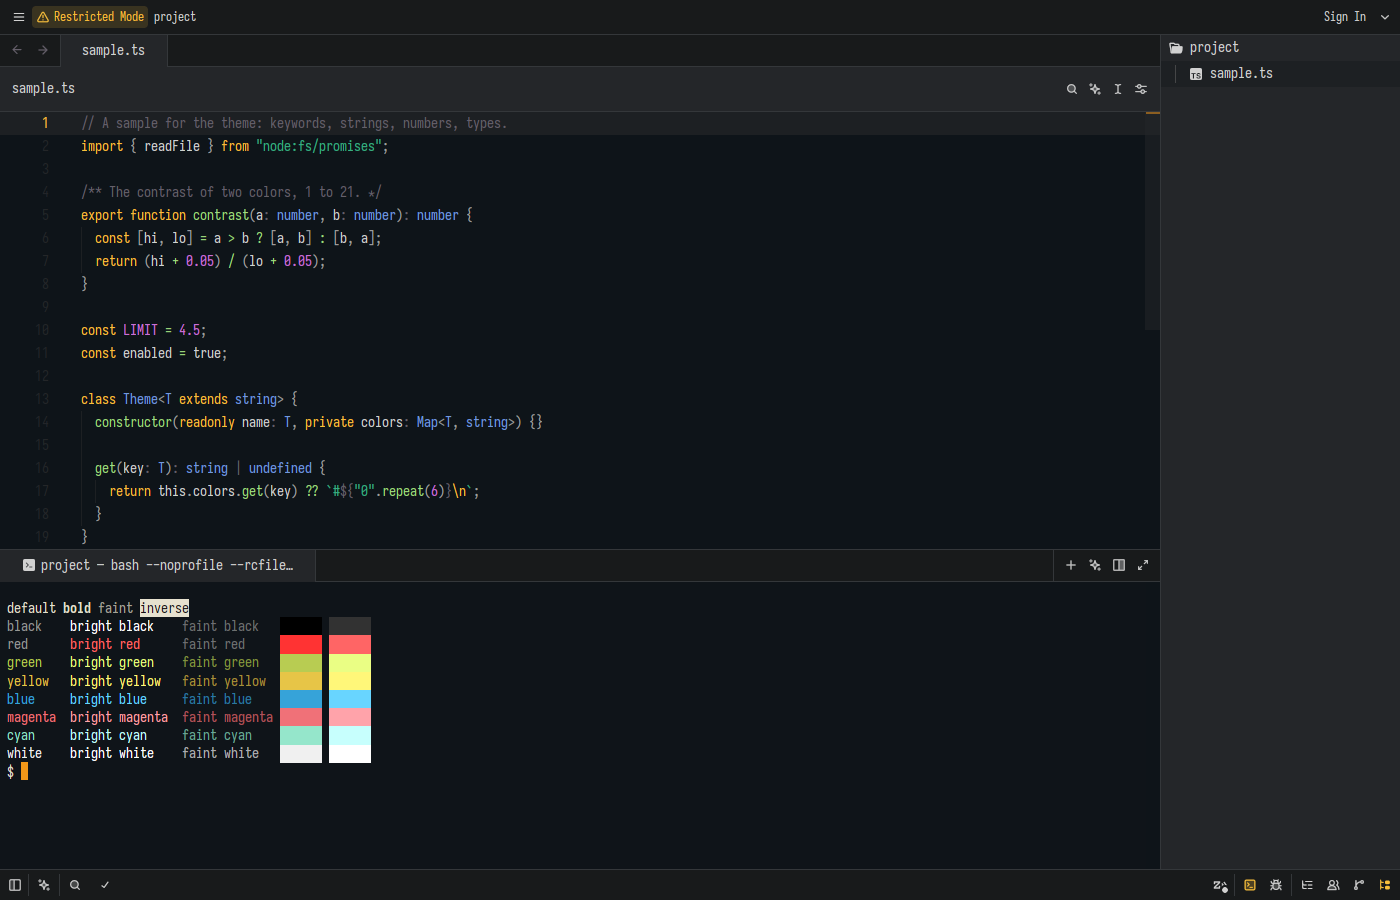
Task: Open the editor controls sliders icon
Action: point(1141,89)
